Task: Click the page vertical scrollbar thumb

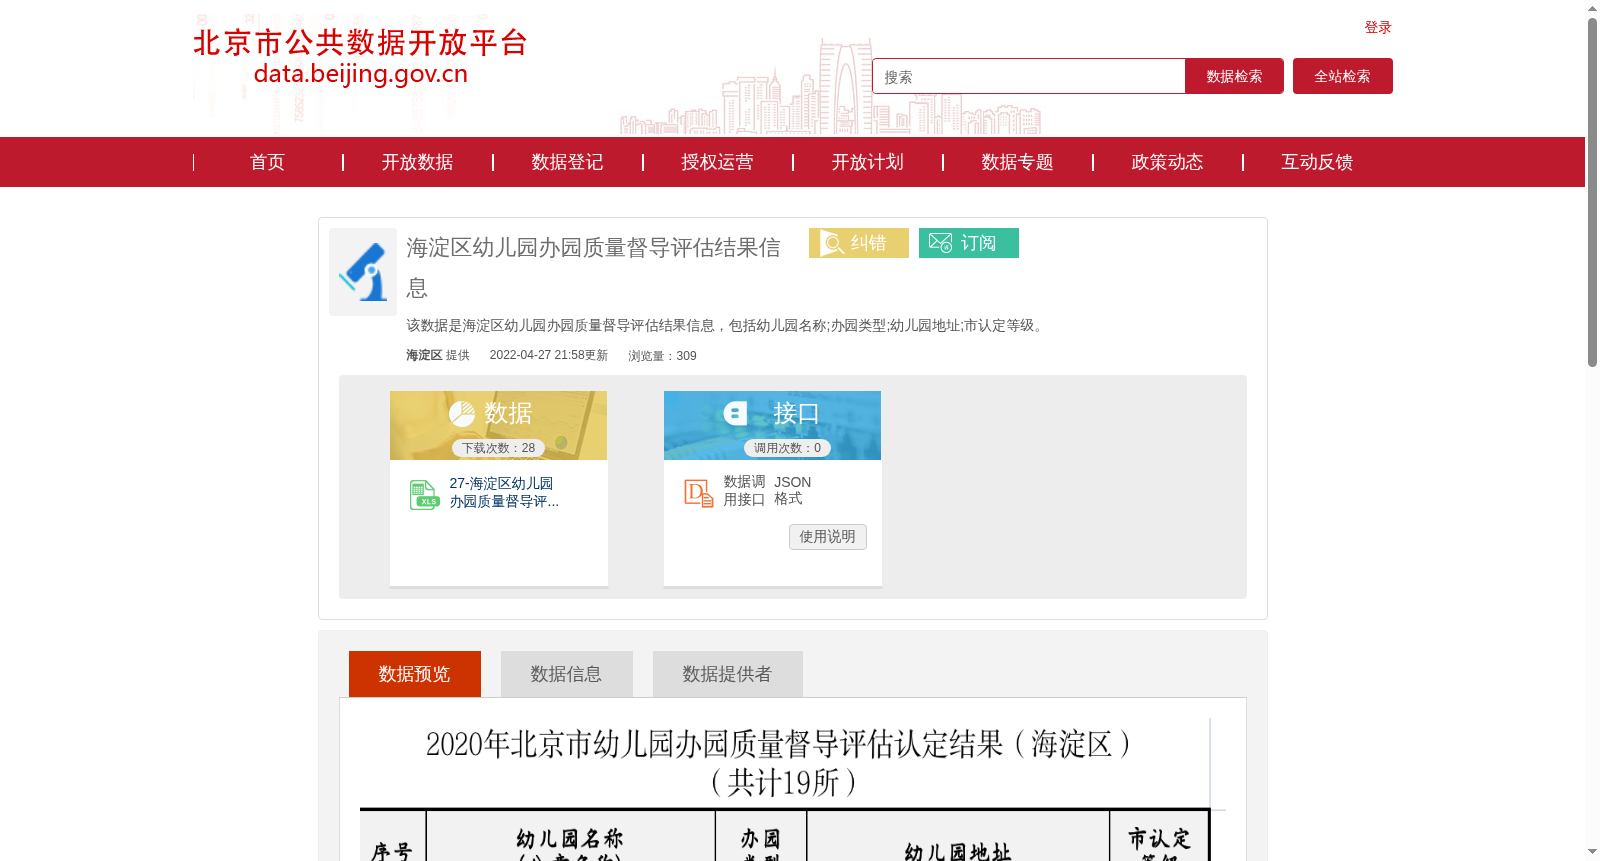Action: 1592,192
